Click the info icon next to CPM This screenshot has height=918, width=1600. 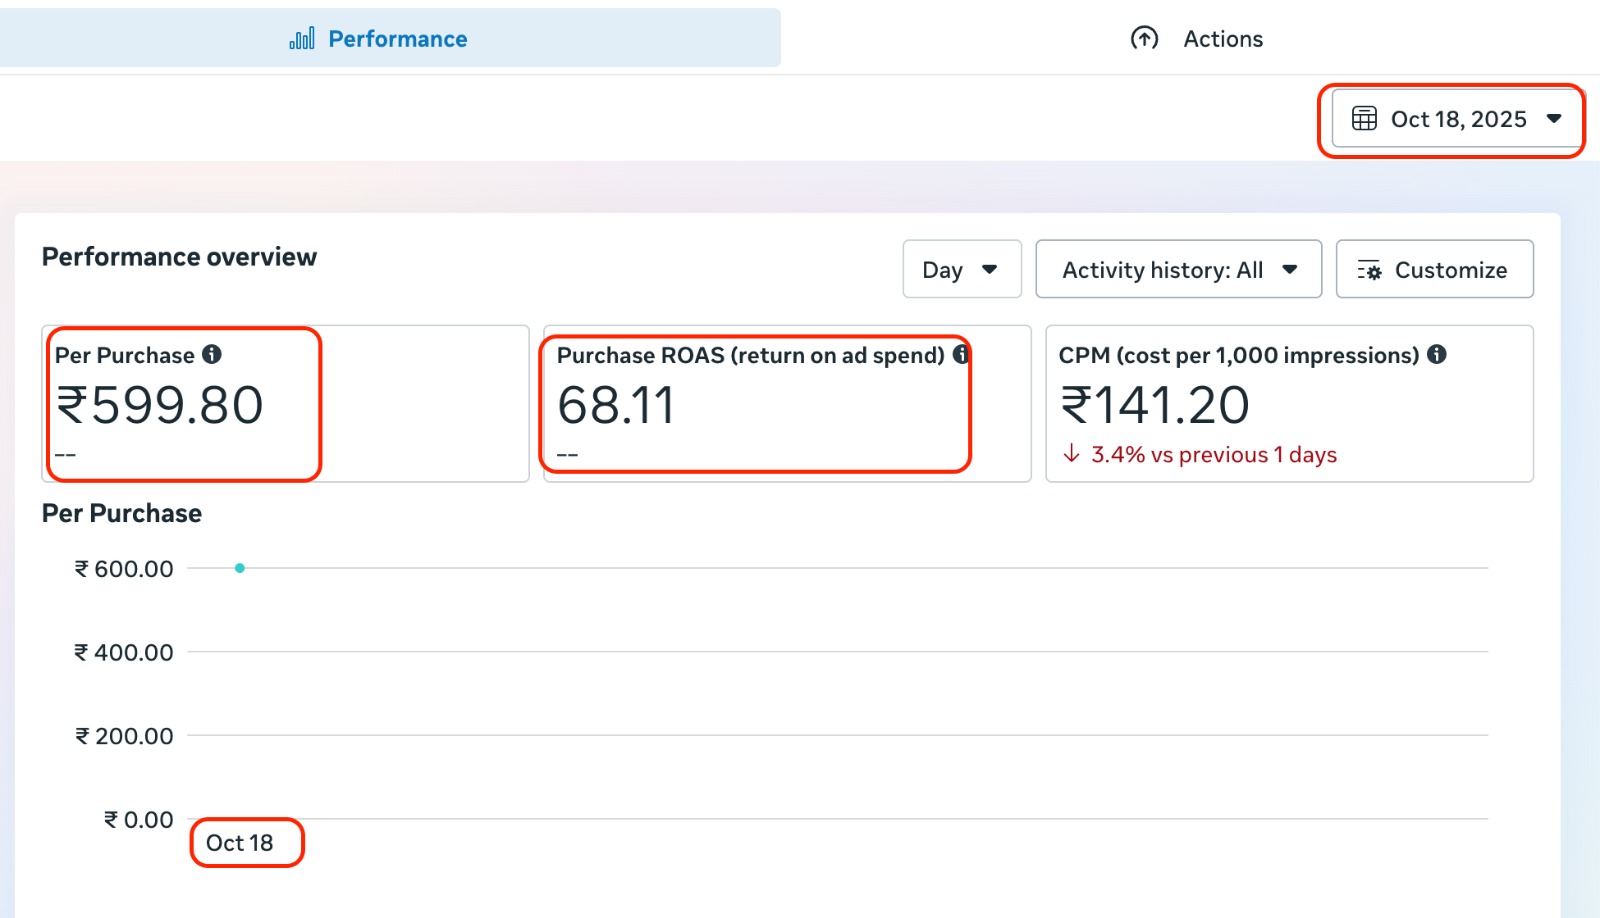[1437, 353]
